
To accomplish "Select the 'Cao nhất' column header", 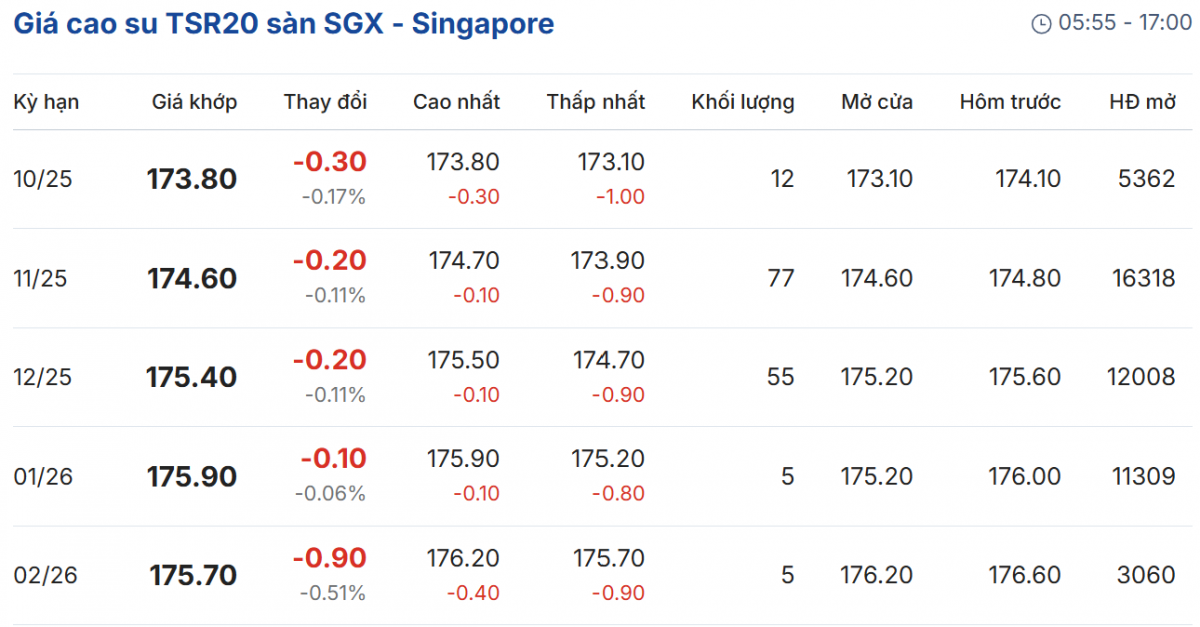I will click(456, 101).
